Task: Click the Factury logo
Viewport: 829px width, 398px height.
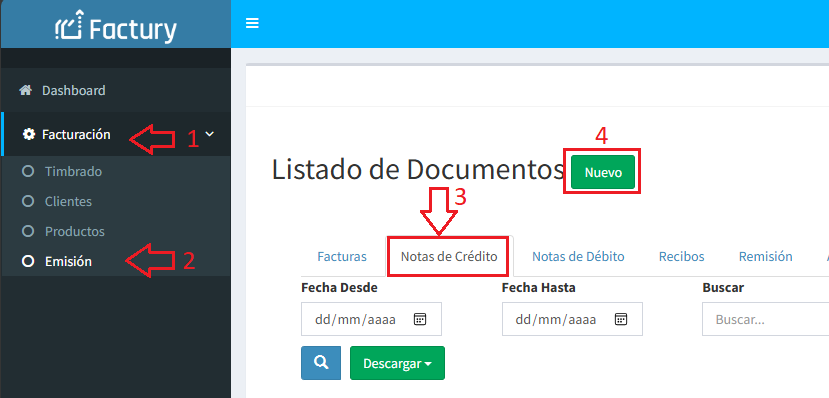Action: 116,26
